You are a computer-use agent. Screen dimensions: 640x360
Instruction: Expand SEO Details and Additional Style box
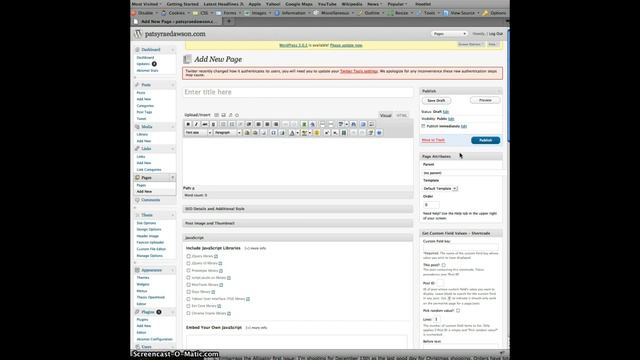point(298,209)
